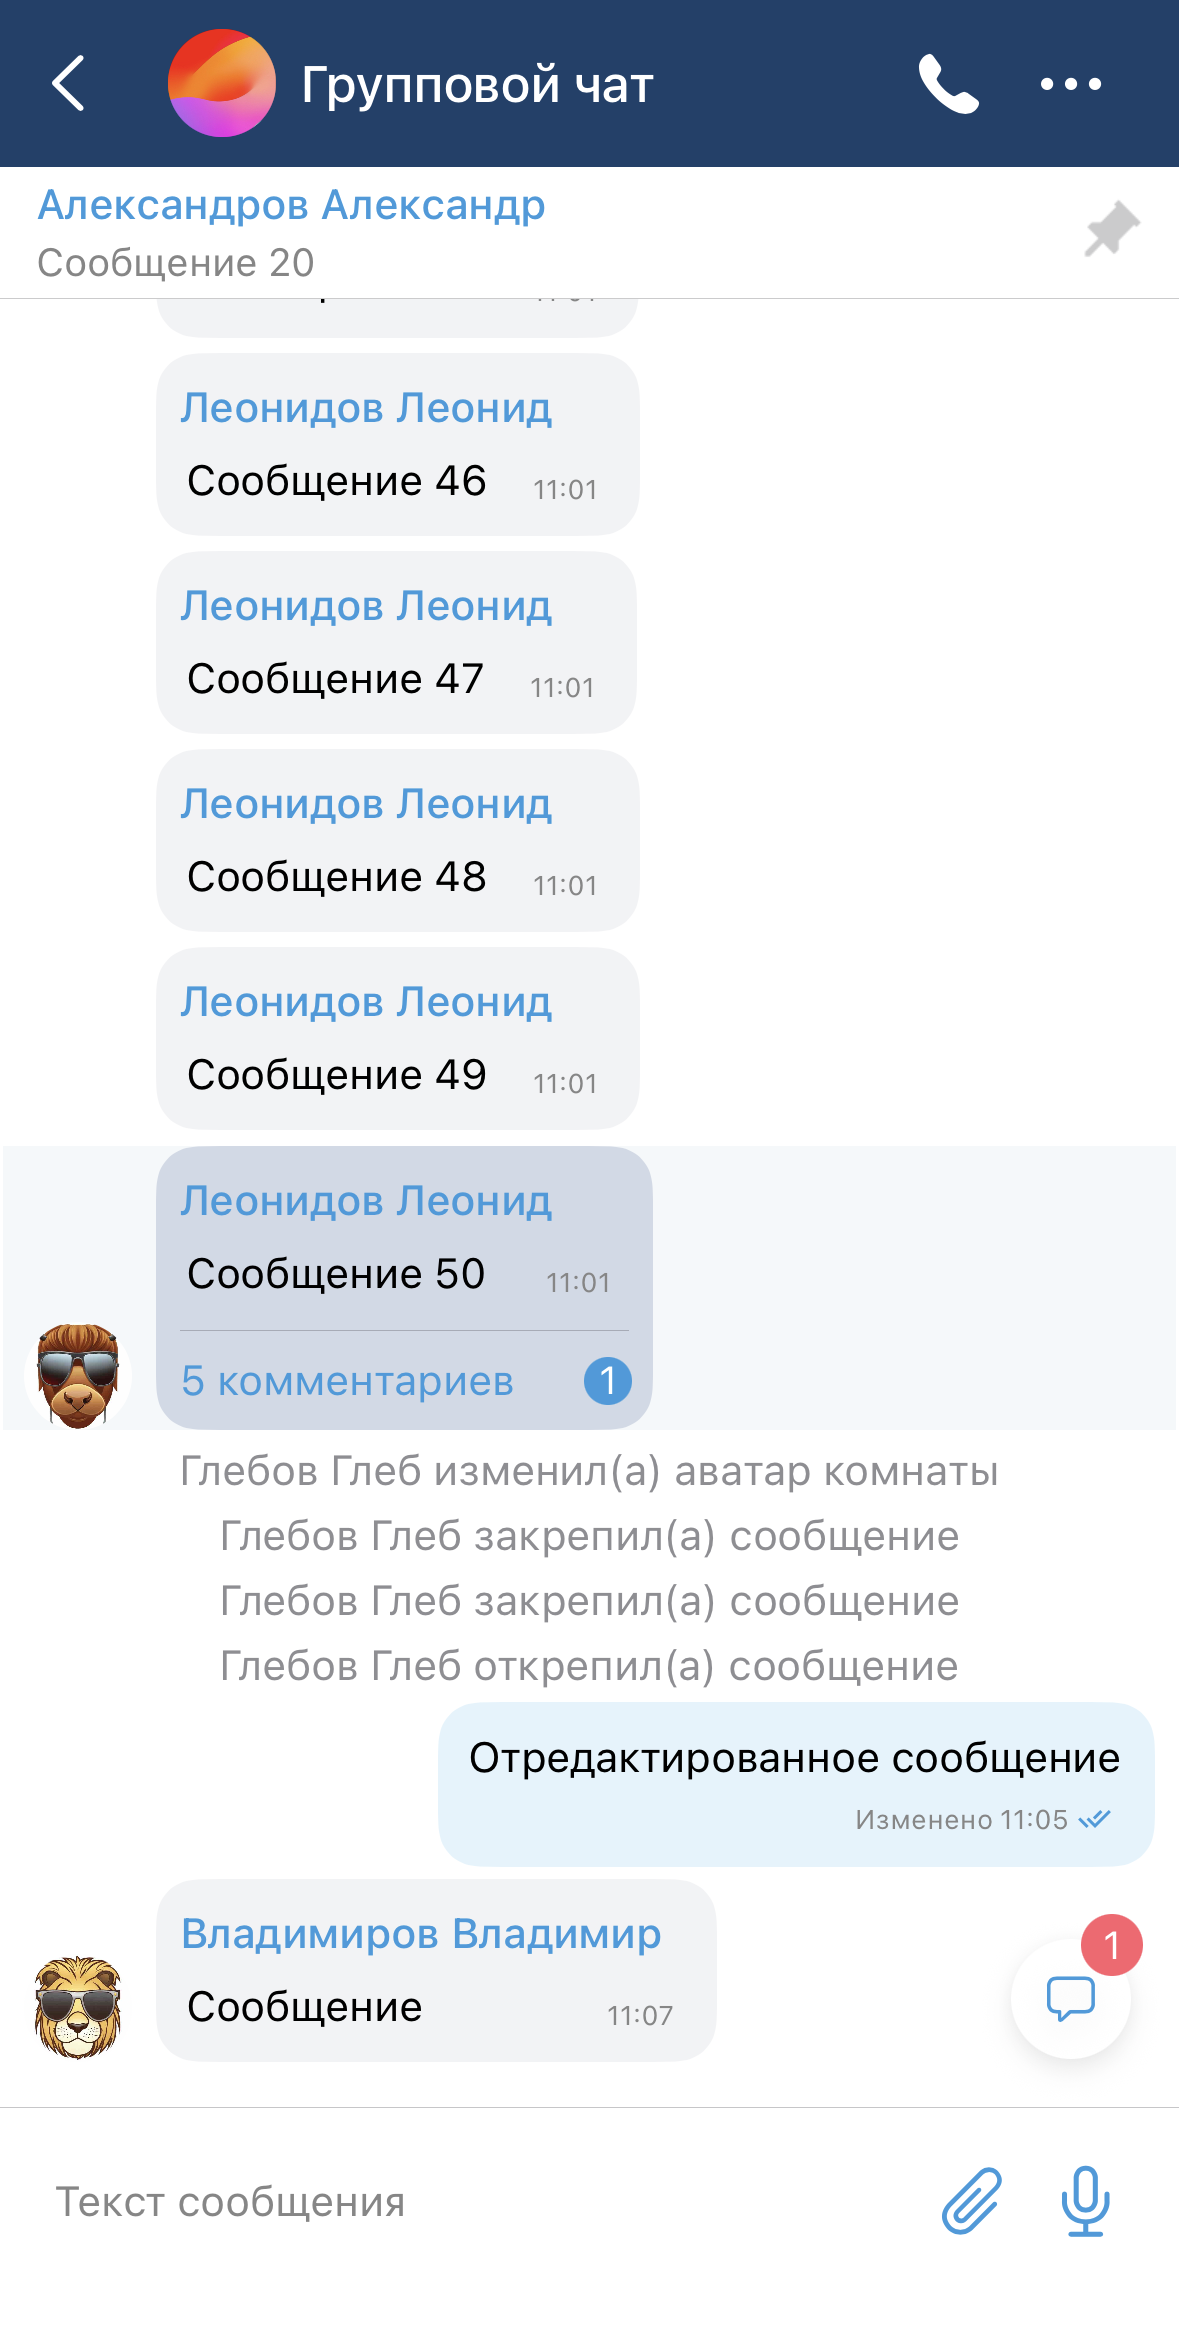
Task: Select message bubble Сообщение 46
Action: point(397,445)
